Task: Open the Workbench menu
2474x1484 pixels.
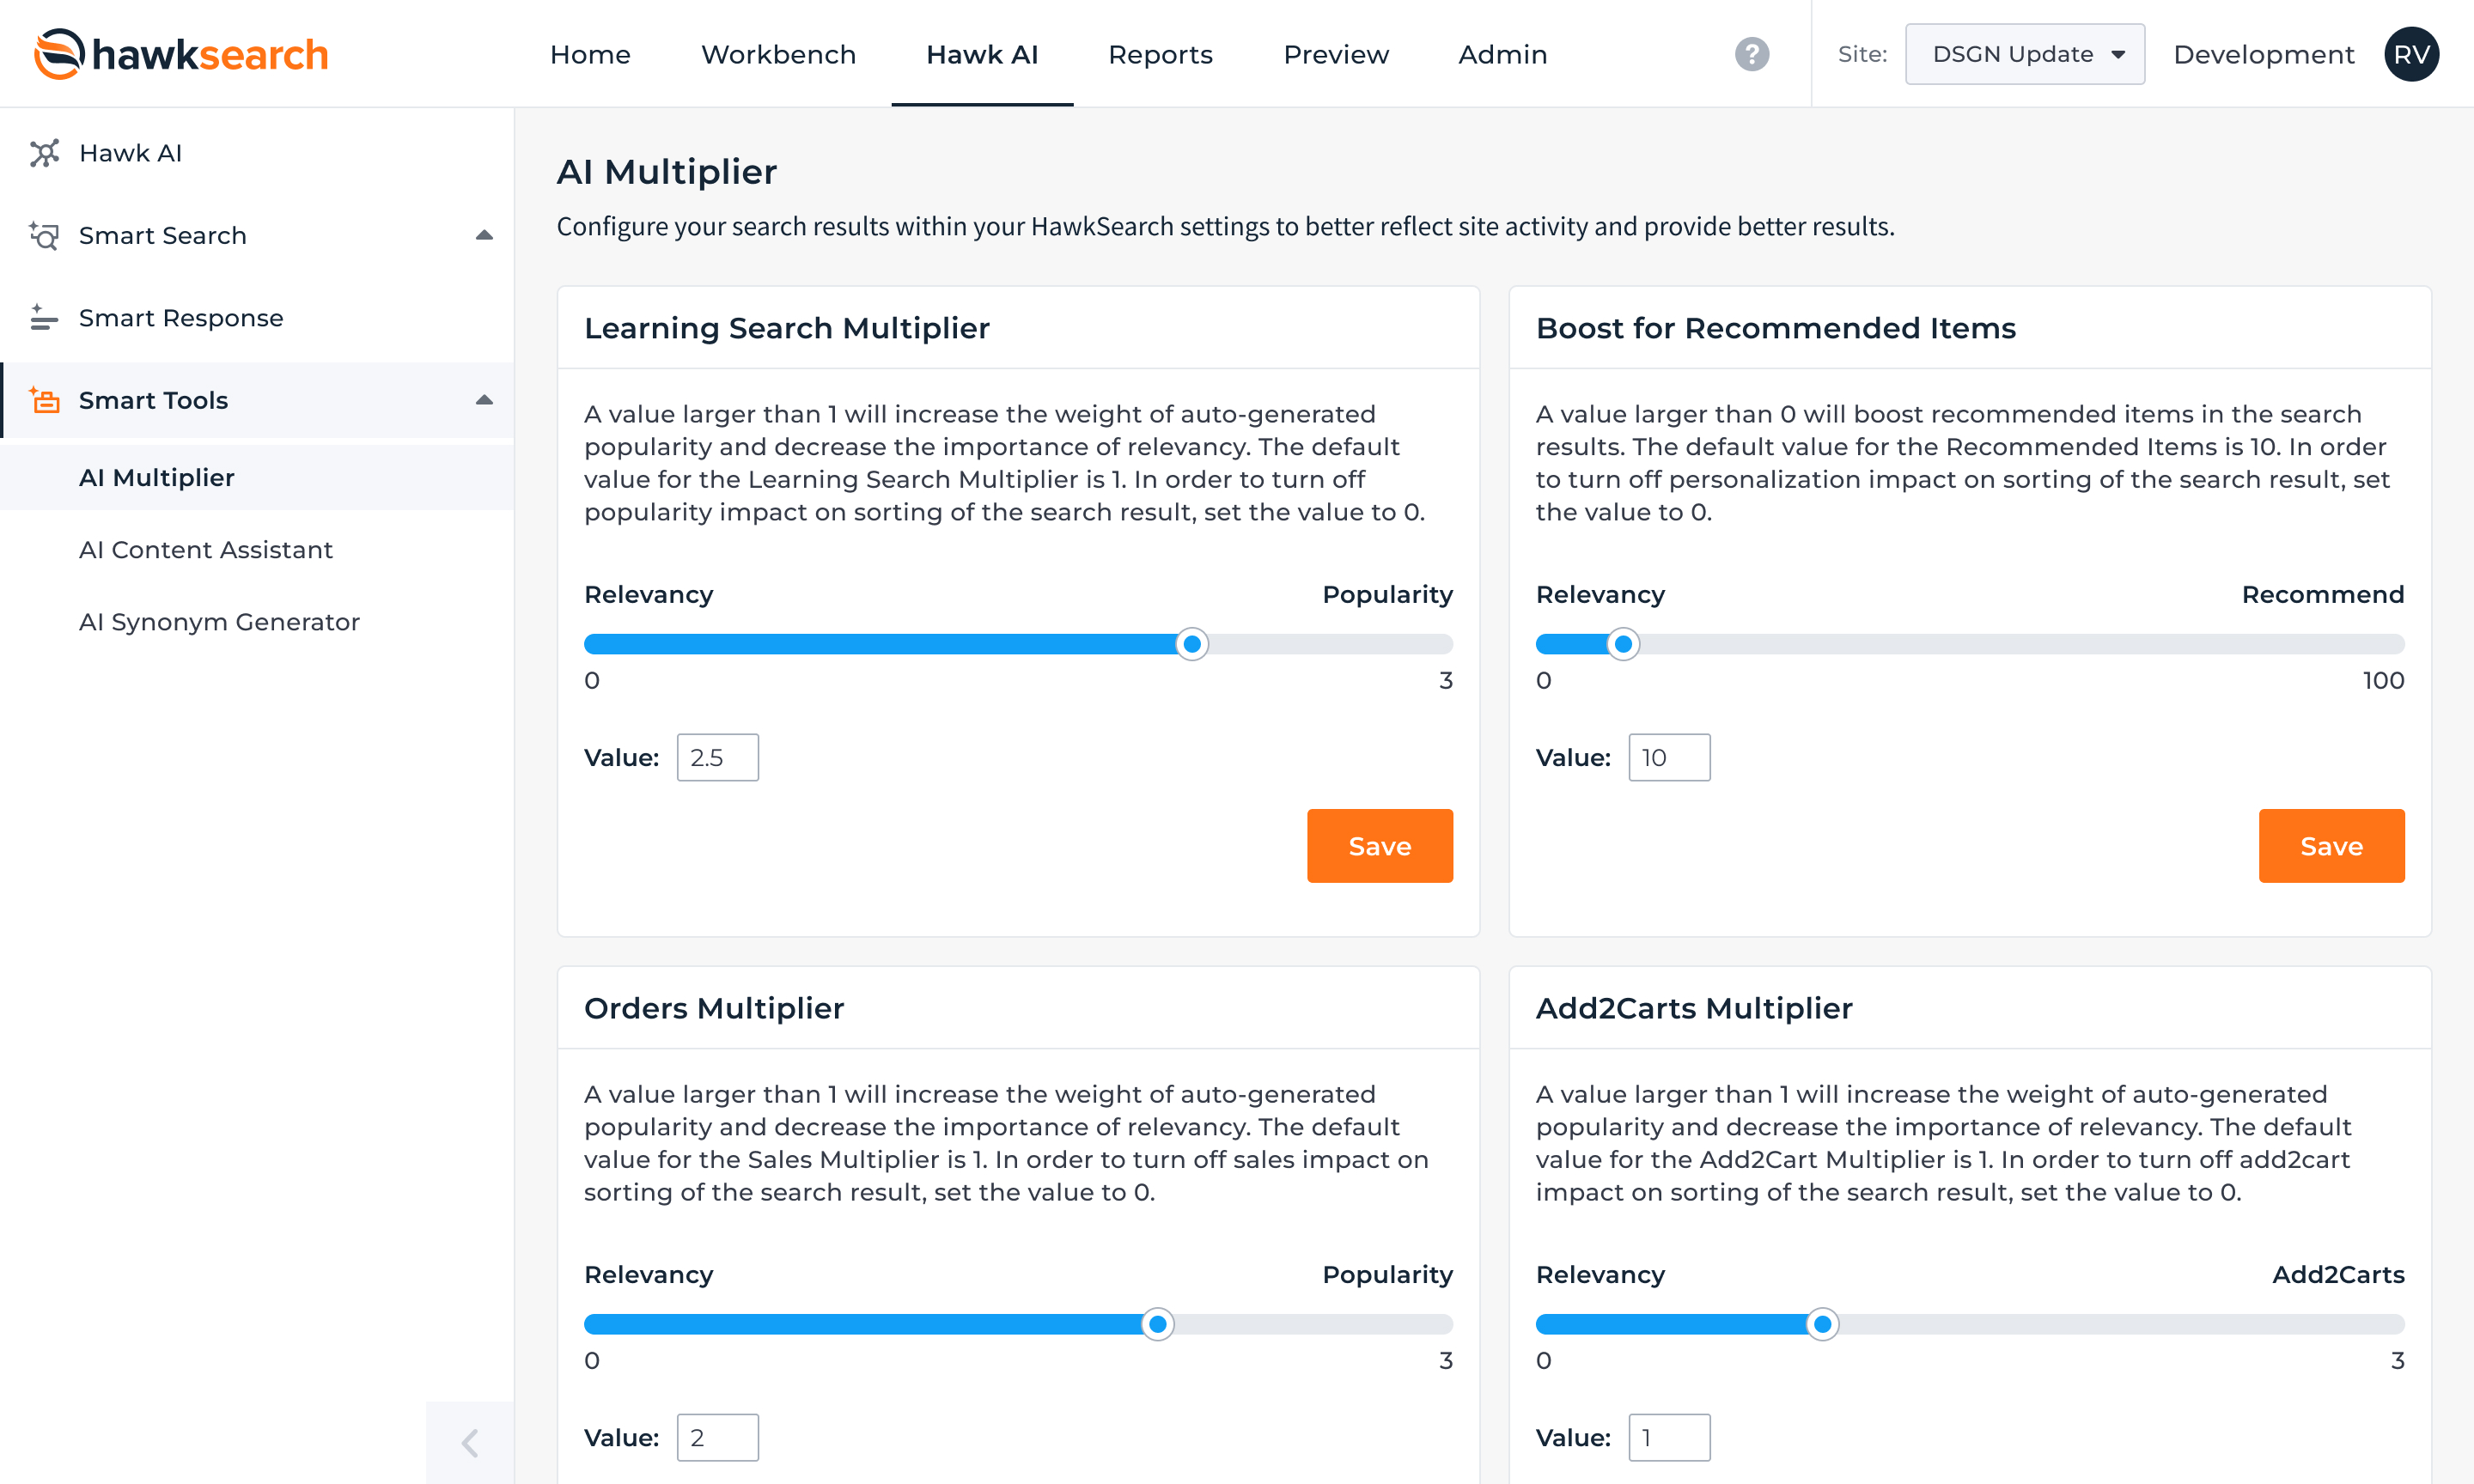Action: click(x=778, y=54)
